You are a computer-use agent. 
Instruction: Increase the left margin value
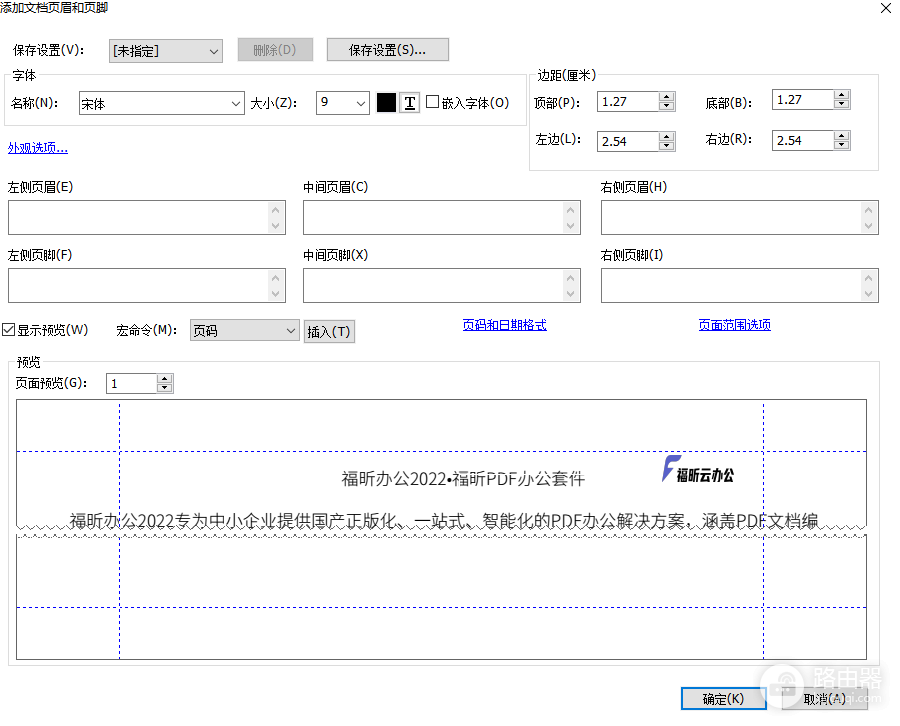[x=666, y=137]
